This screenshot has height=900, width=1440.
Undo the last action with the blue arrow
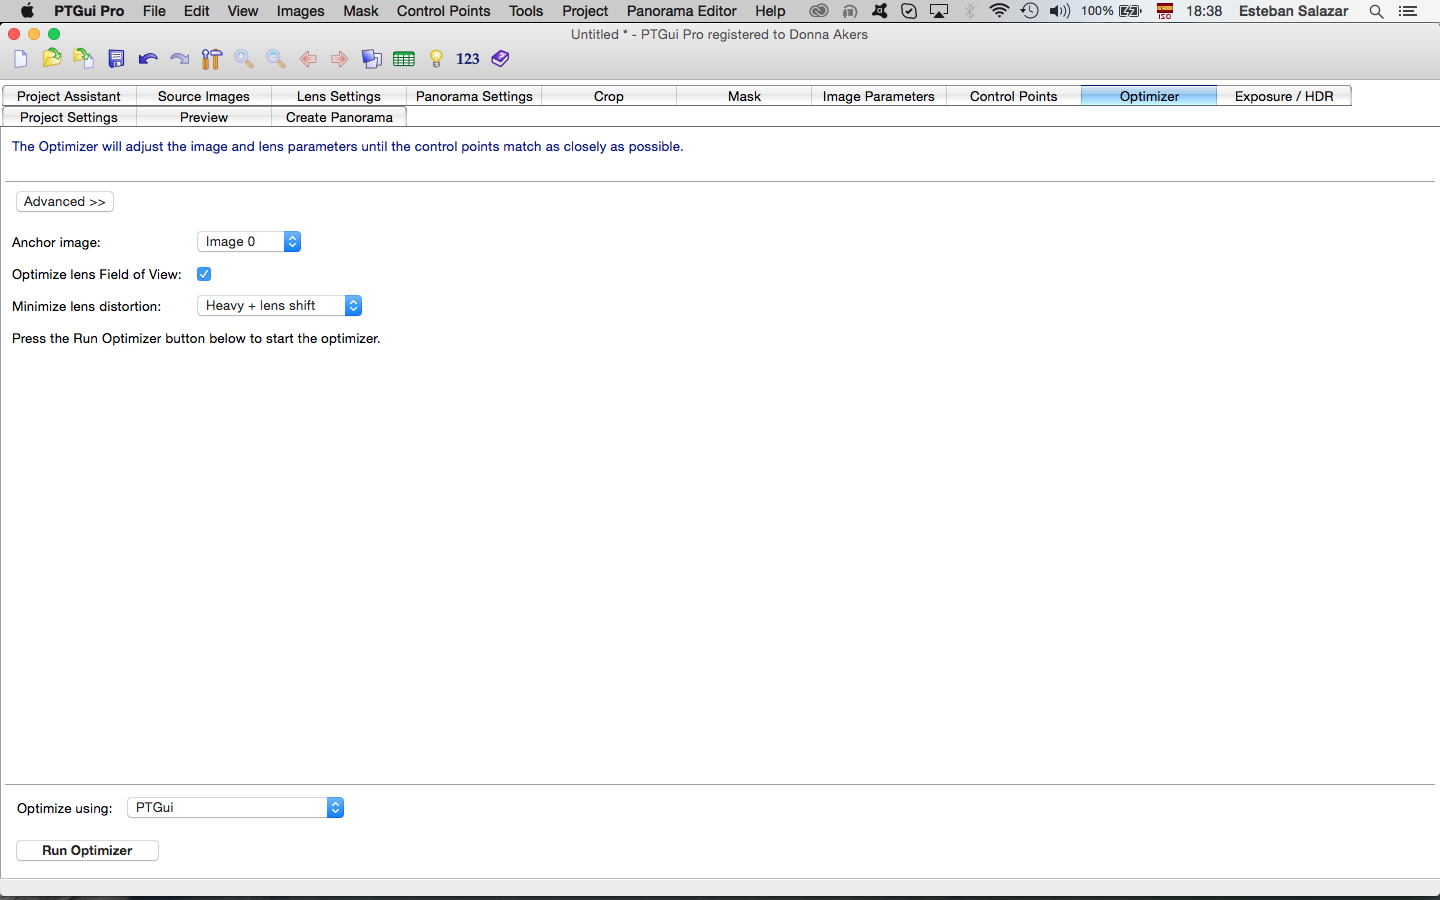click(148, 59)
